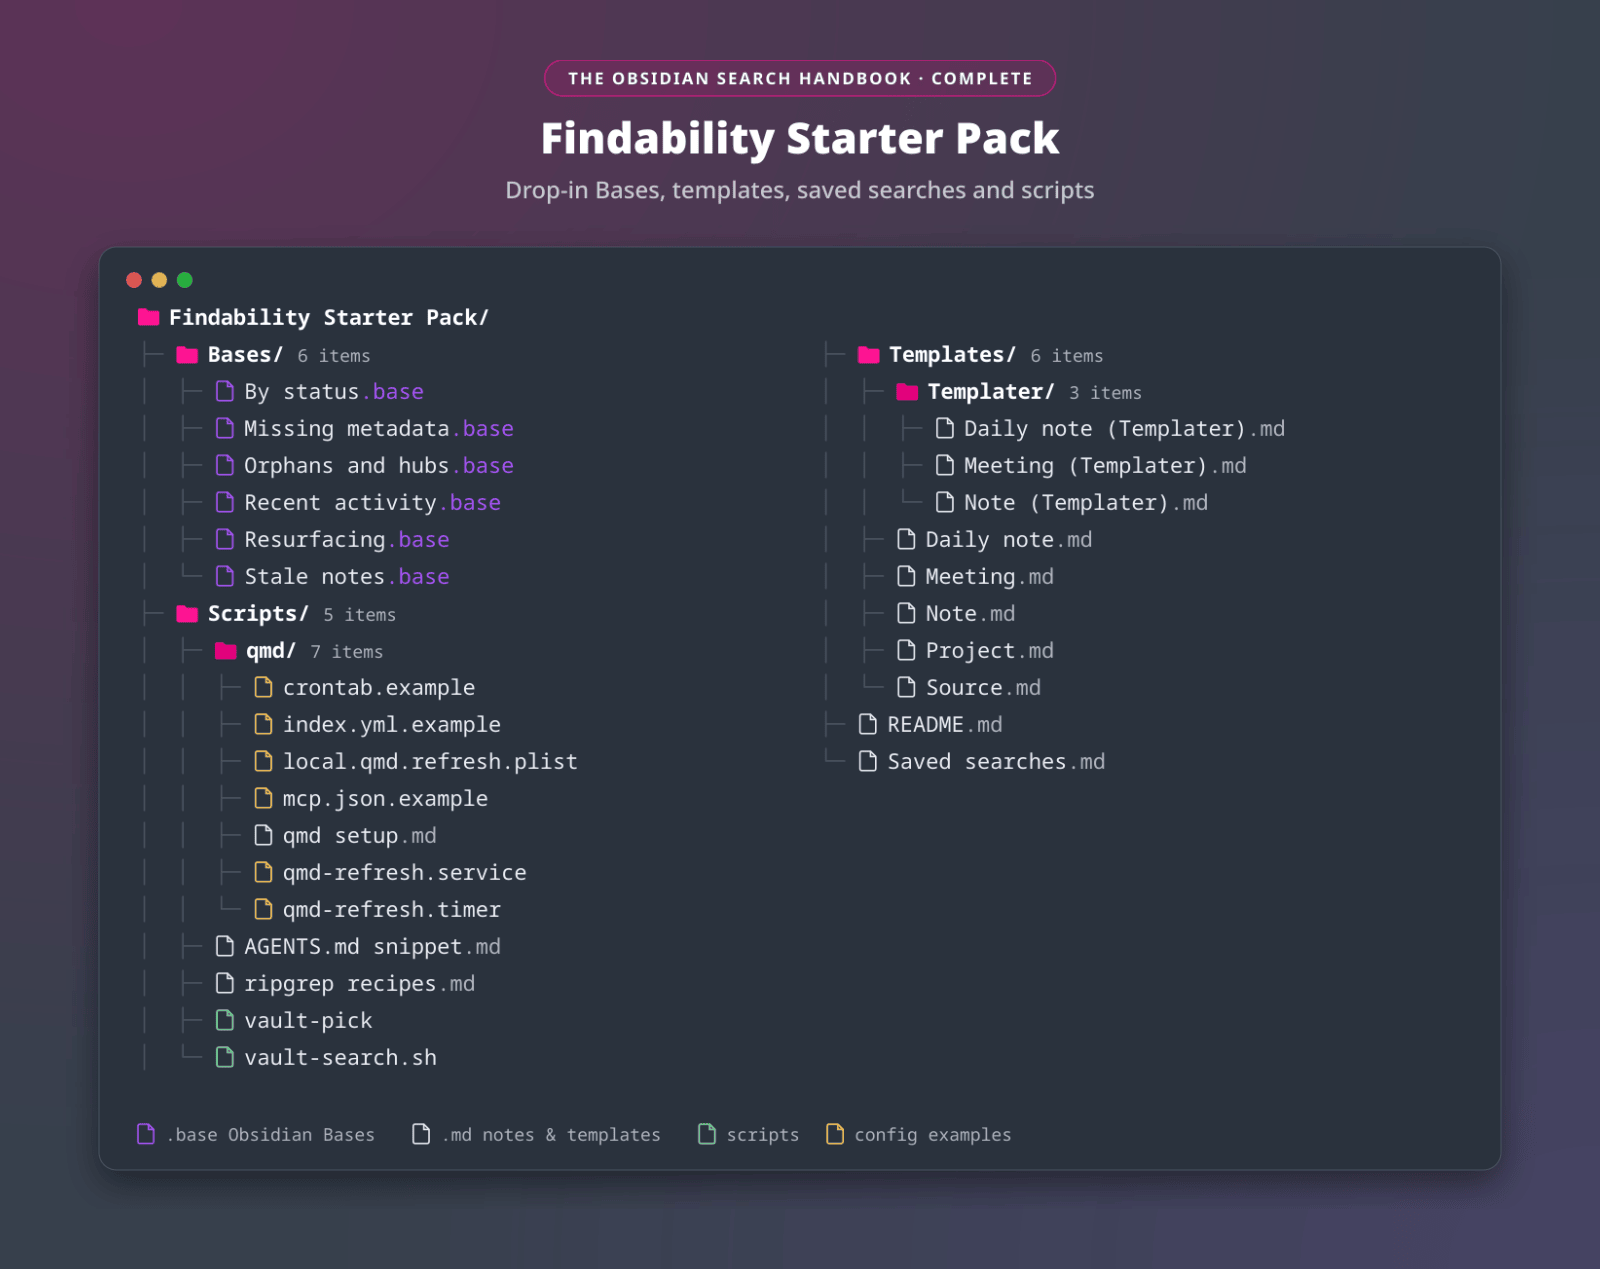Click the Templater "3 items" count
1600x1269 pixels.
tap(1105, 393)
